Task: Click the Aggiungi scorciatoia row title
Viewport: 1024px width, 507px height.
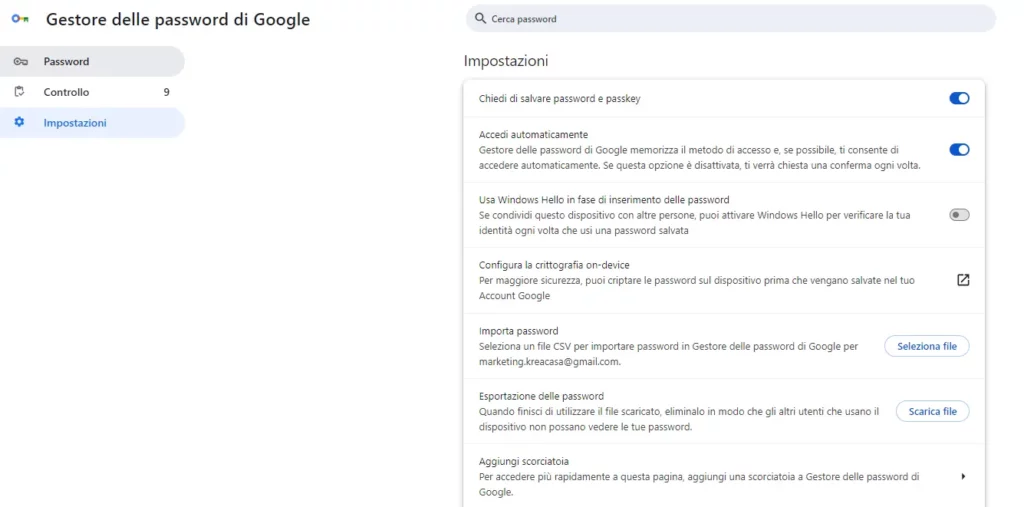Action: (x=524, y=461)
